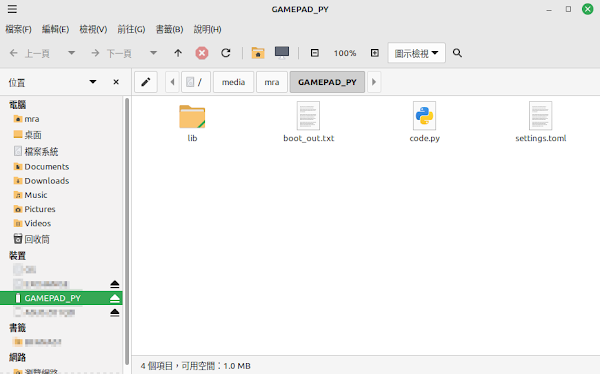Image resolution: width=600 pixels, height=374 pixels.
Task: Reload the current folder
Action: coord(226,53)
